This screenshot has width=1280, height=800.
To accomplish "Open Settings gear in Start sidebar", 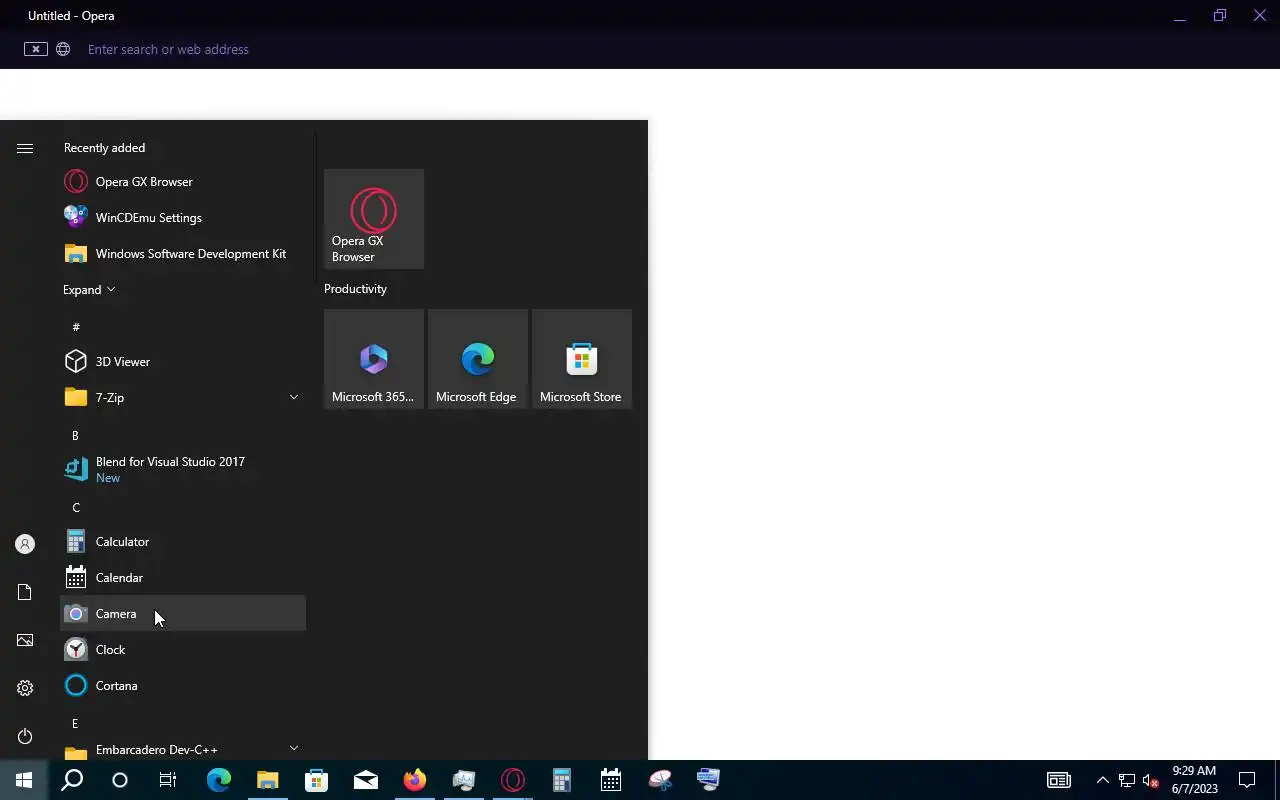I will (x=25, y=688).
